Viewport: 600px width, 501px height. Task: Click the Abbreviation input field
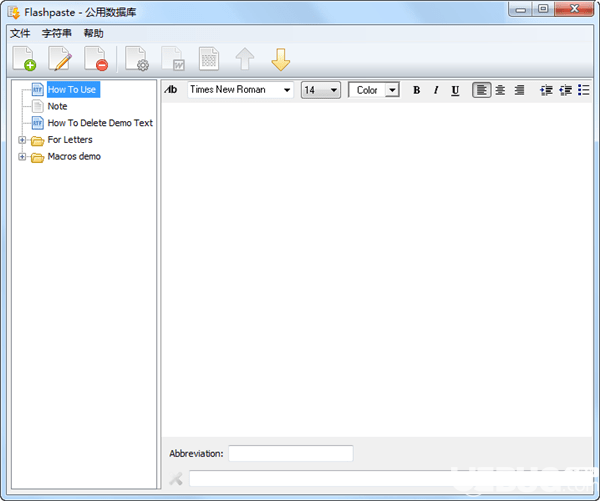coord(291,454)
